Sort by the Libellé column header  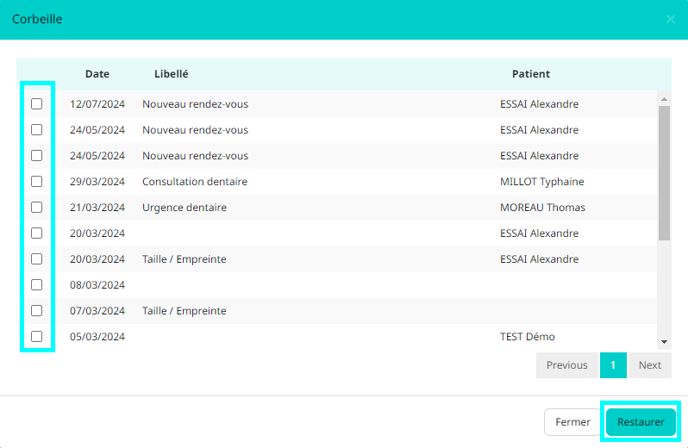[171, 74]
